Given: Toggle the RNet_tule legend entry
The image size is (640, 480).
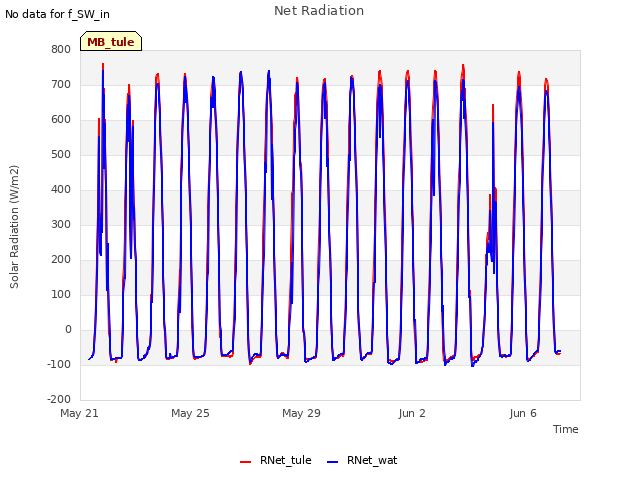Looking at the screenshot, I should coord(276,460).
